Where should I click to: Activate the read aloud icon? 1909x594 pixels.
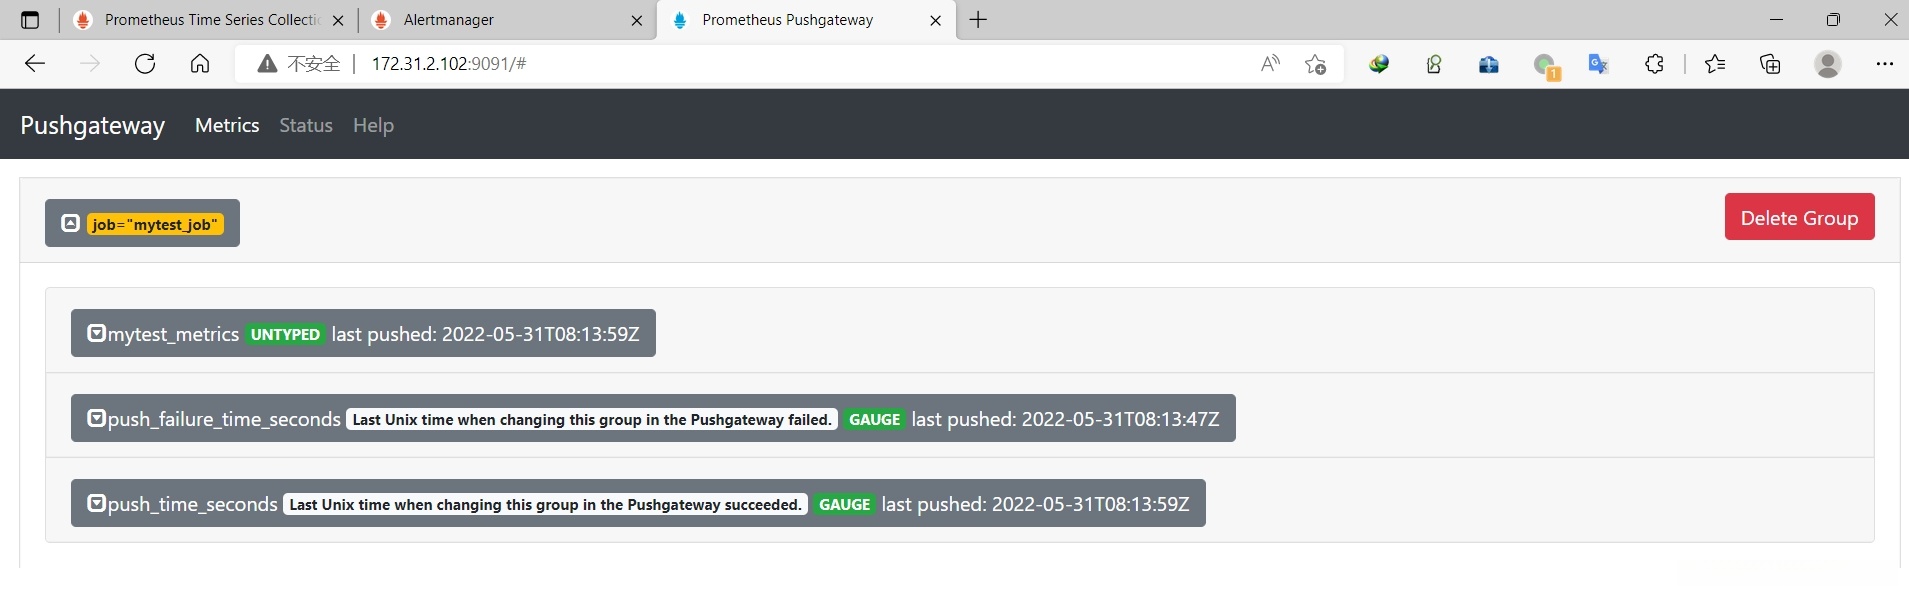click(1270, 64)
